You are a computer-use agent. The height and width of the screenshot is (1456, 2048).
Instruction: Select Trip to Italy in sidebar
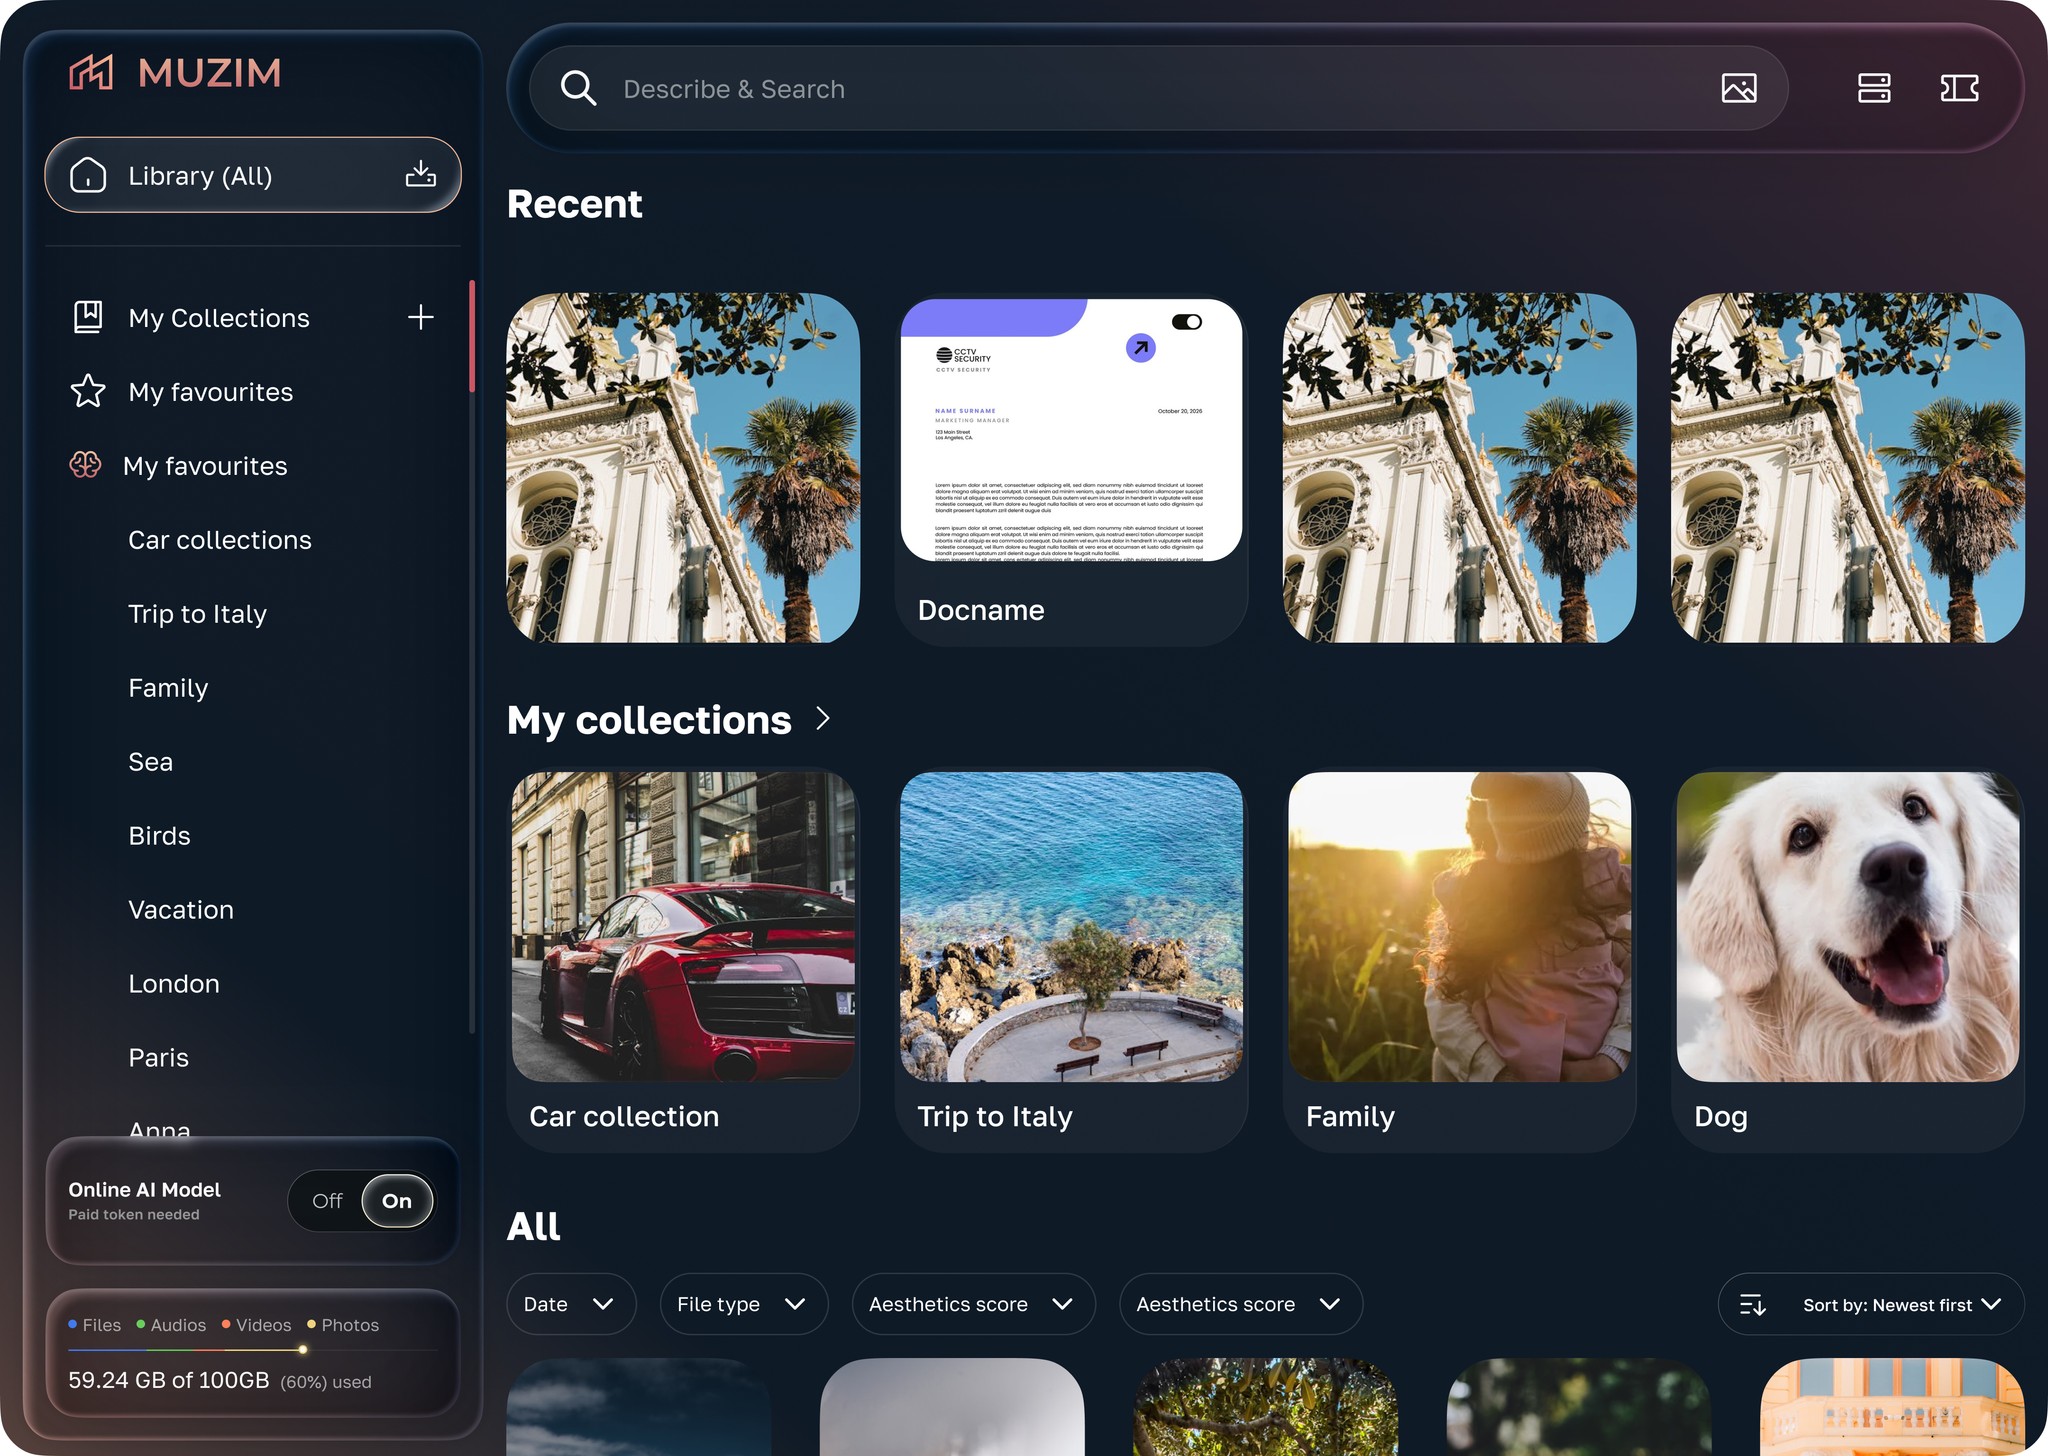(x=197, y=614)
